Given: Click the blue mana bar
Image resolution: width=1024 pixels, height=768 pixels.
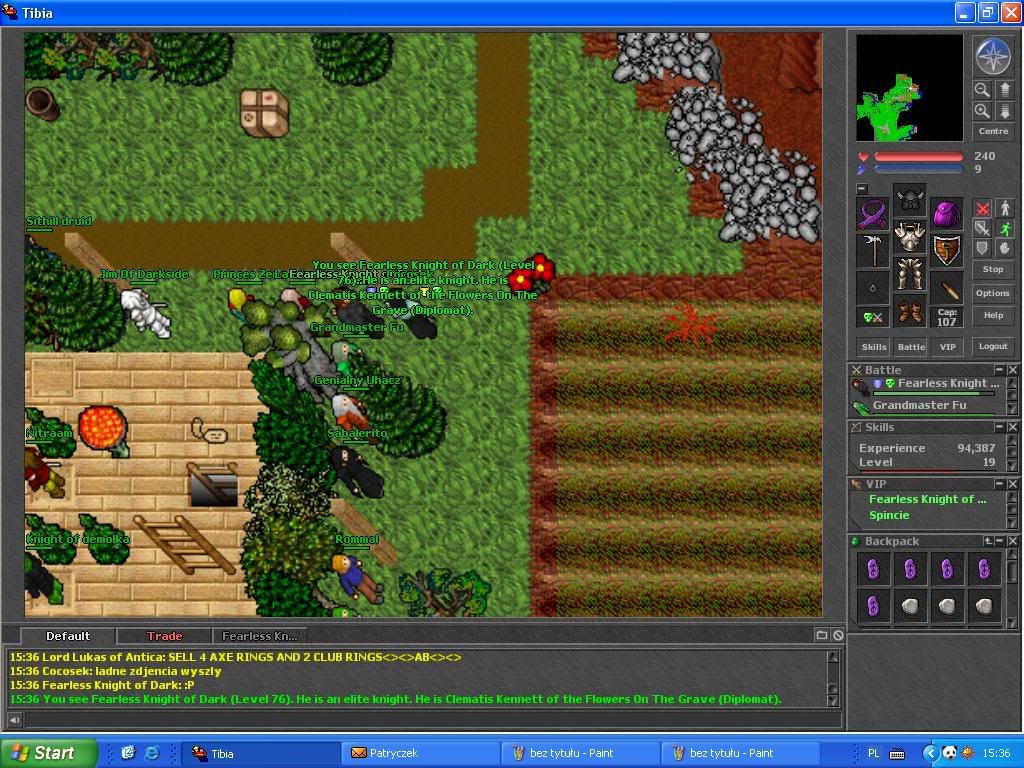Looking at the screenshot, I should coord(918,169).
